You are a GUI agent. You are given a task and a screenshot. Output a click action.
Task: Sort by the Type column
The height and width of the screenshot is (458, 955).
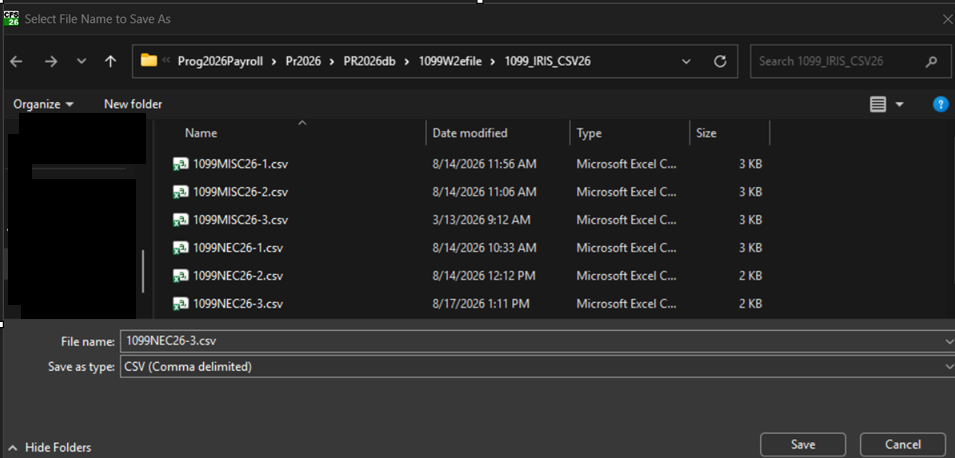click(x=589, y=133)
